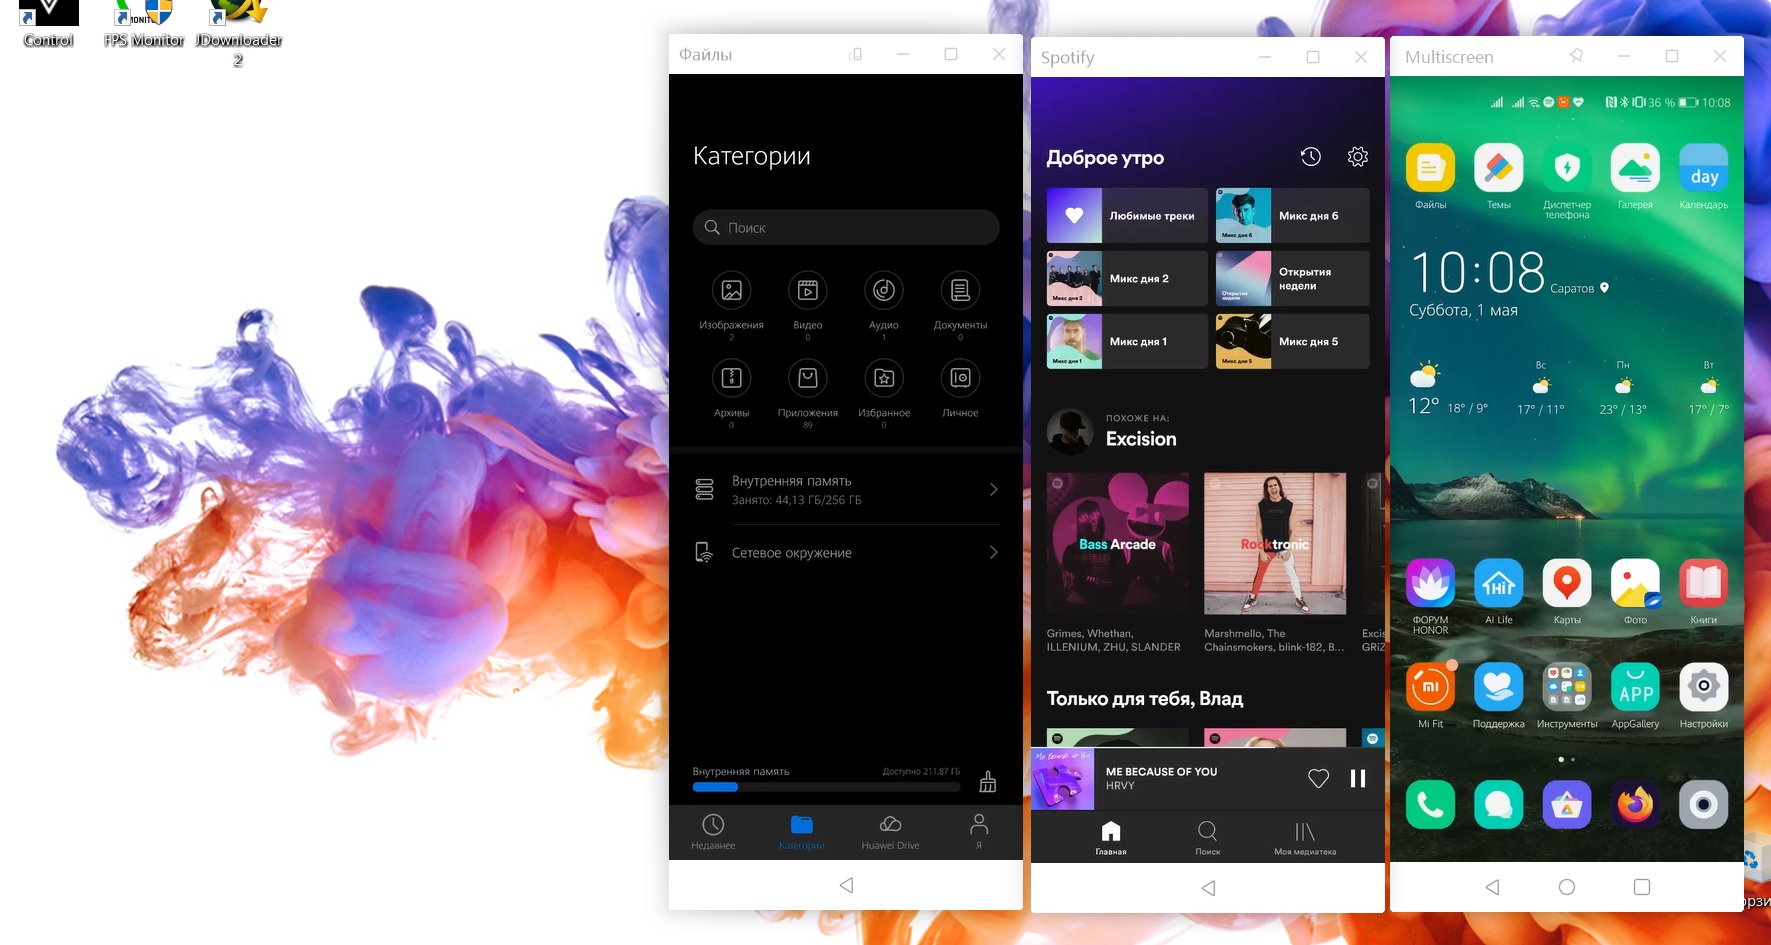Open the Я profile tab in Files
Viewport: 1771px width, 945px height.
tap(979, 831)
